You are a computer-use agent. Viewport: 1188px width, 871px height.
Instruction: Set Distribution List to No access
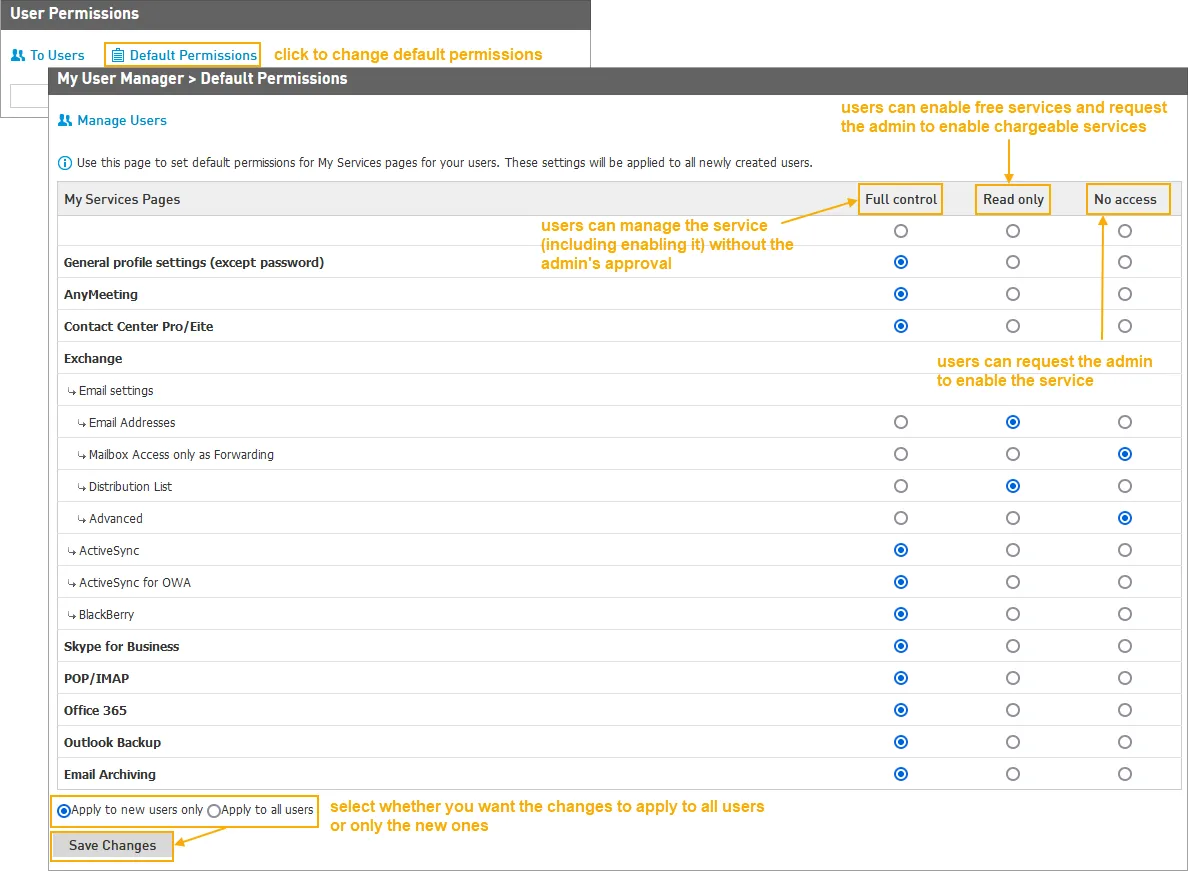click(1124, 485)
